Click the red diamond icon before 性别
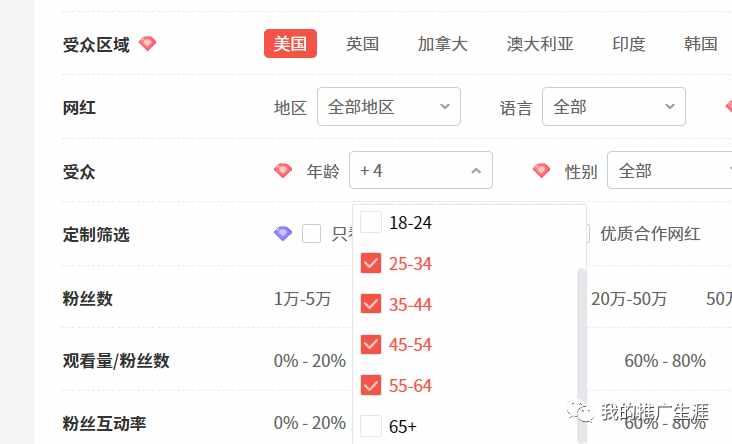The image size is (732, 444). pos(541,170)
